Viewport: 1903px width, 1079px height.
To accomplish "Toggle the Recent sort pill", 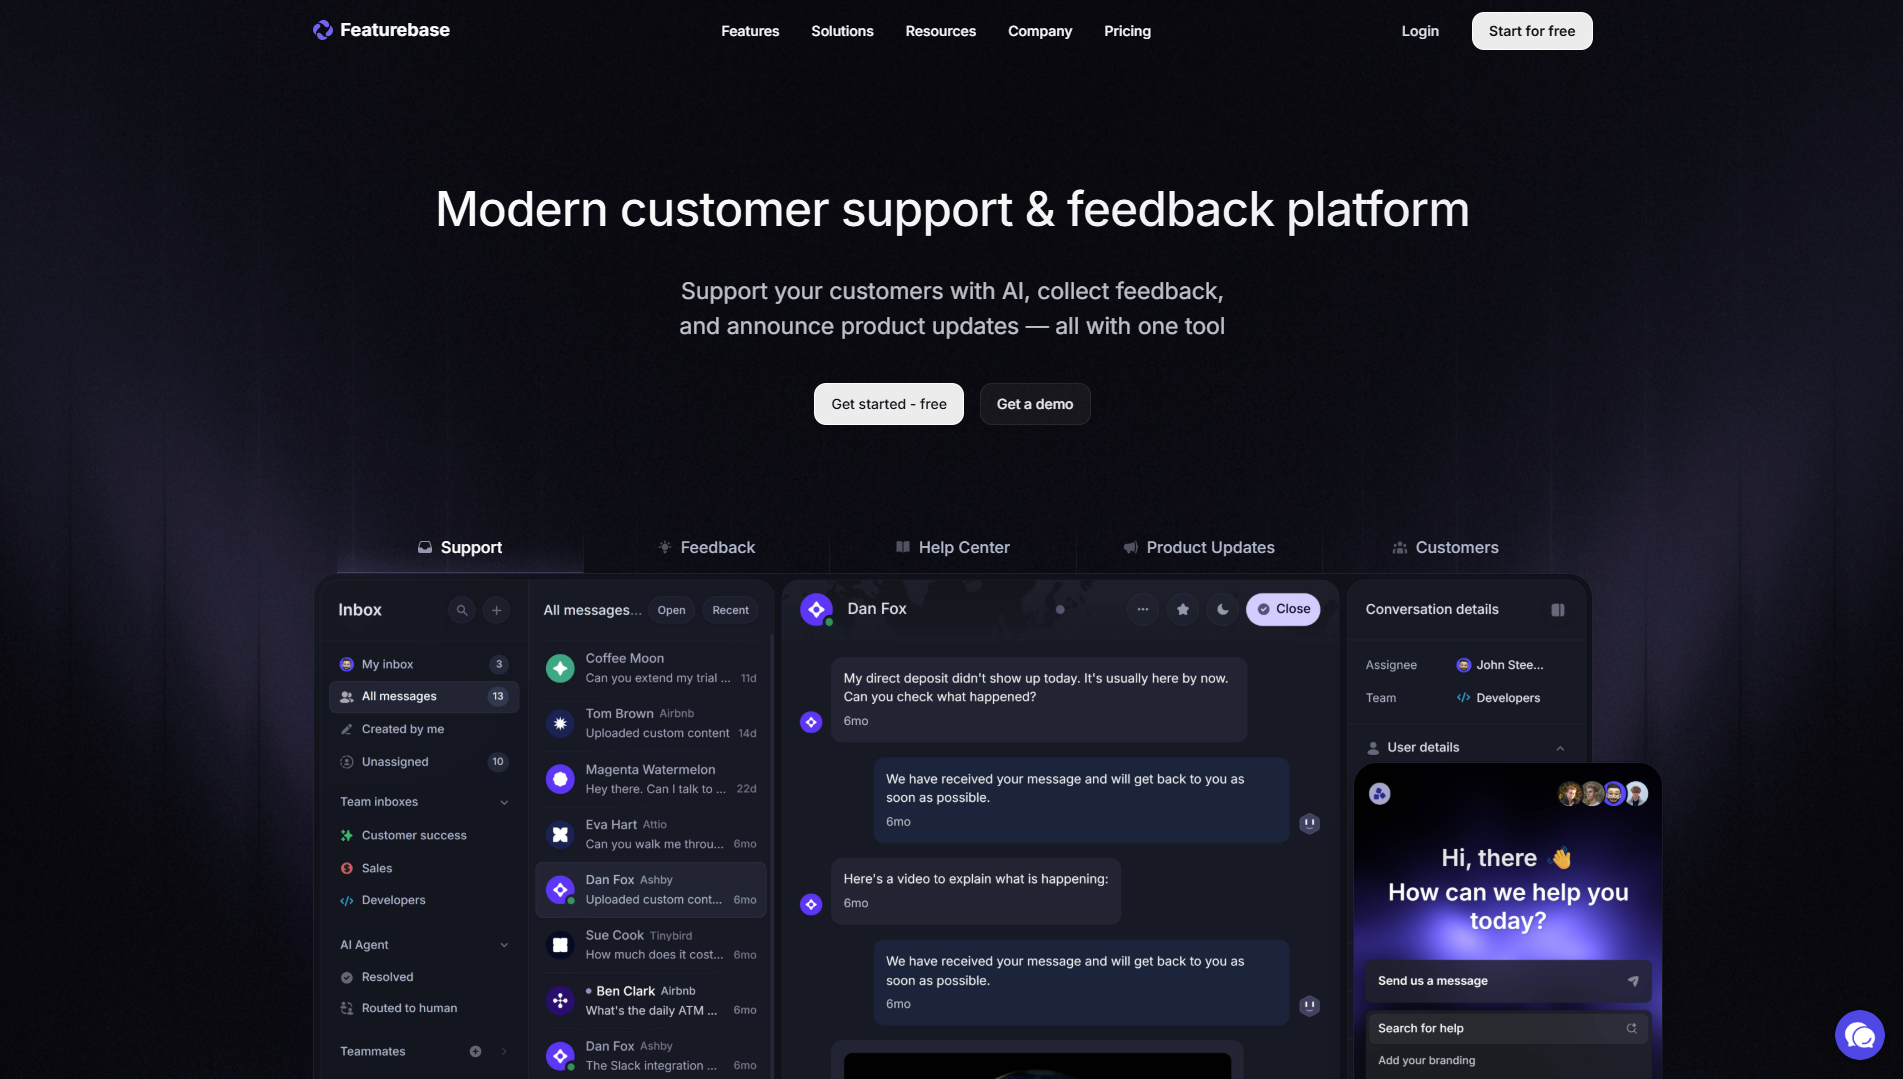I will 730,610.
